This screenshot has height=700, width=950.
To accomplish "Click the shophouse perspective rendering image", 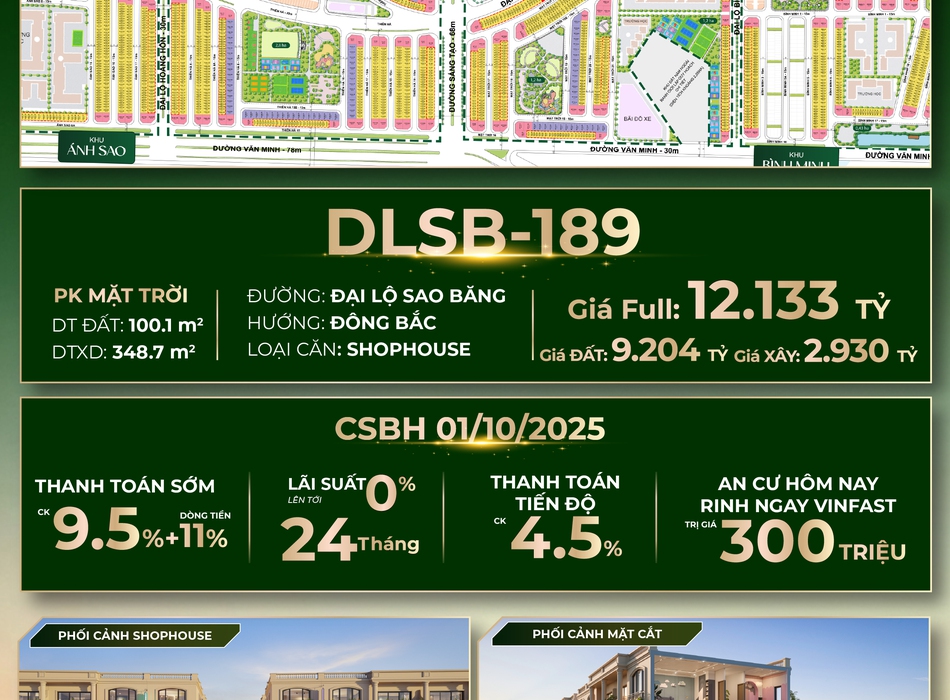I will click(x=243, y=672).
